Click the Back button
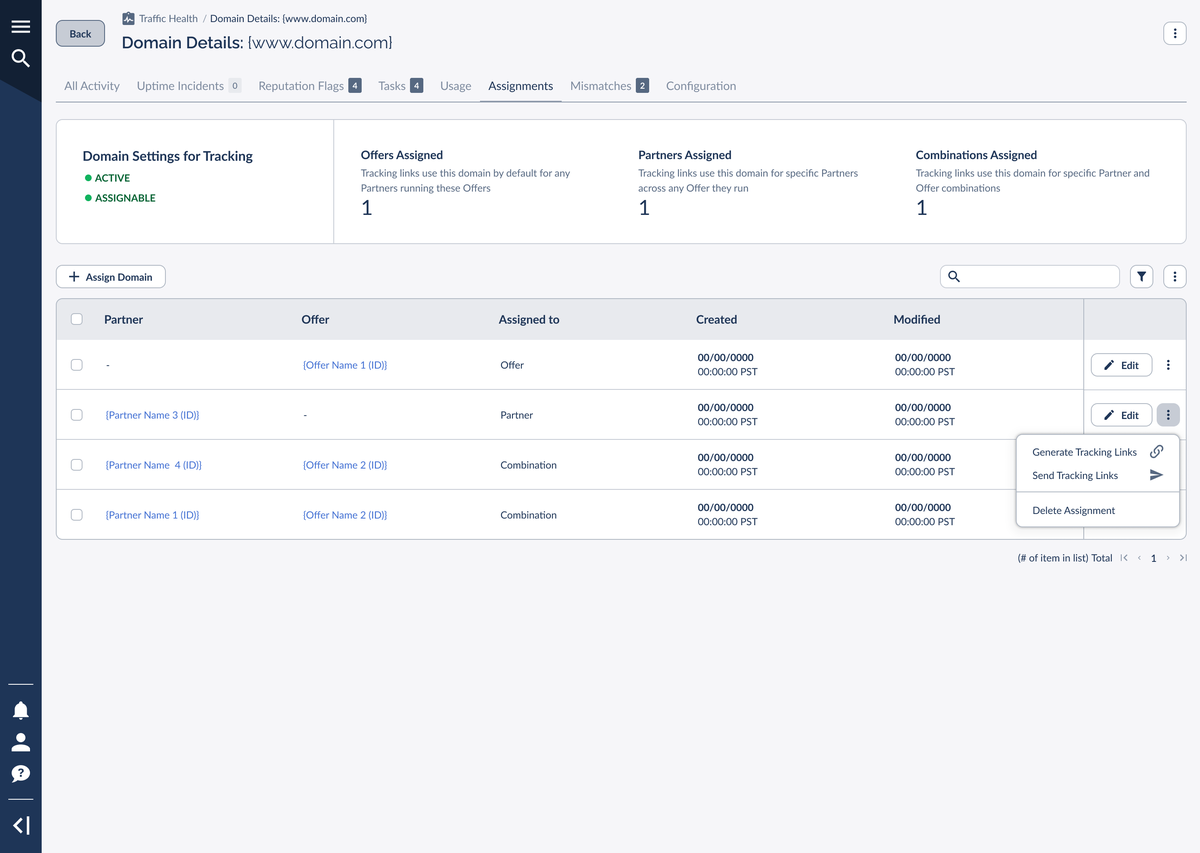Viewport: 1200px width, 853px height. pos(80,33)
